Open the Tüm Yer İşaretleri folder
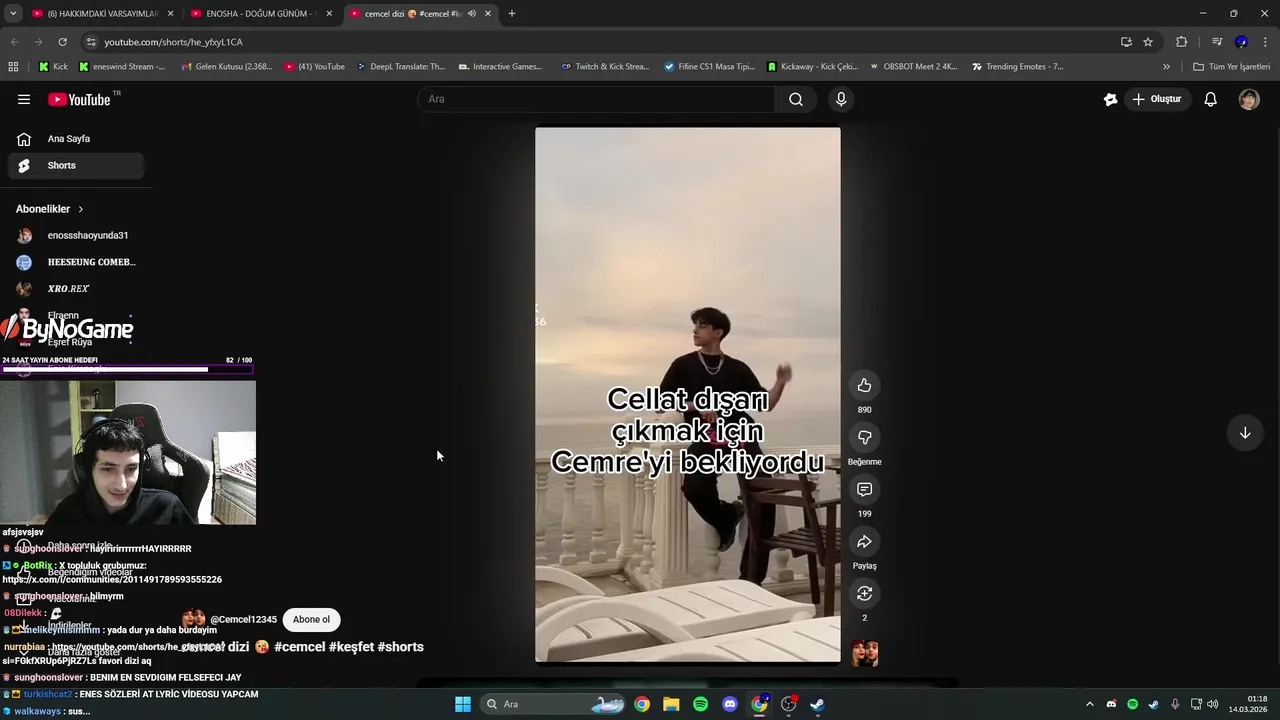 pyautogui.click(x=1231, y=67)
